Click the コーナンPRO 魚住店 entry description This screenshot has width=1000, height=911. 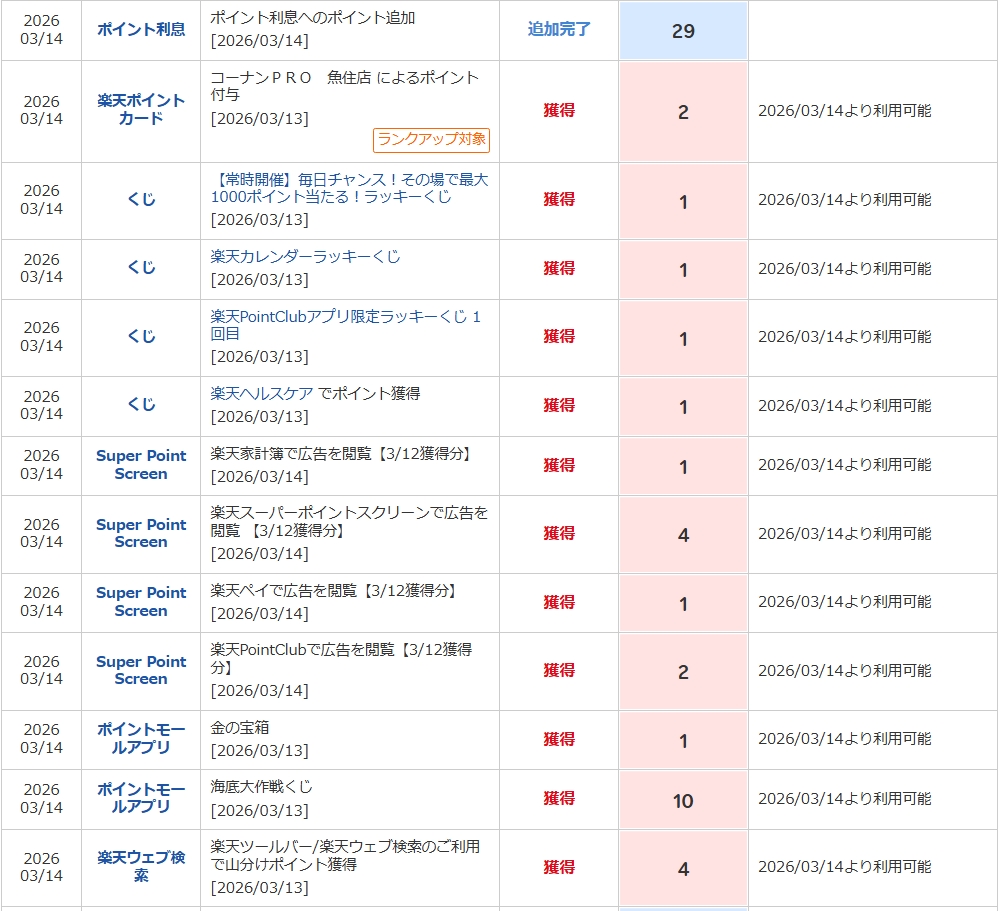pos(344,86)
